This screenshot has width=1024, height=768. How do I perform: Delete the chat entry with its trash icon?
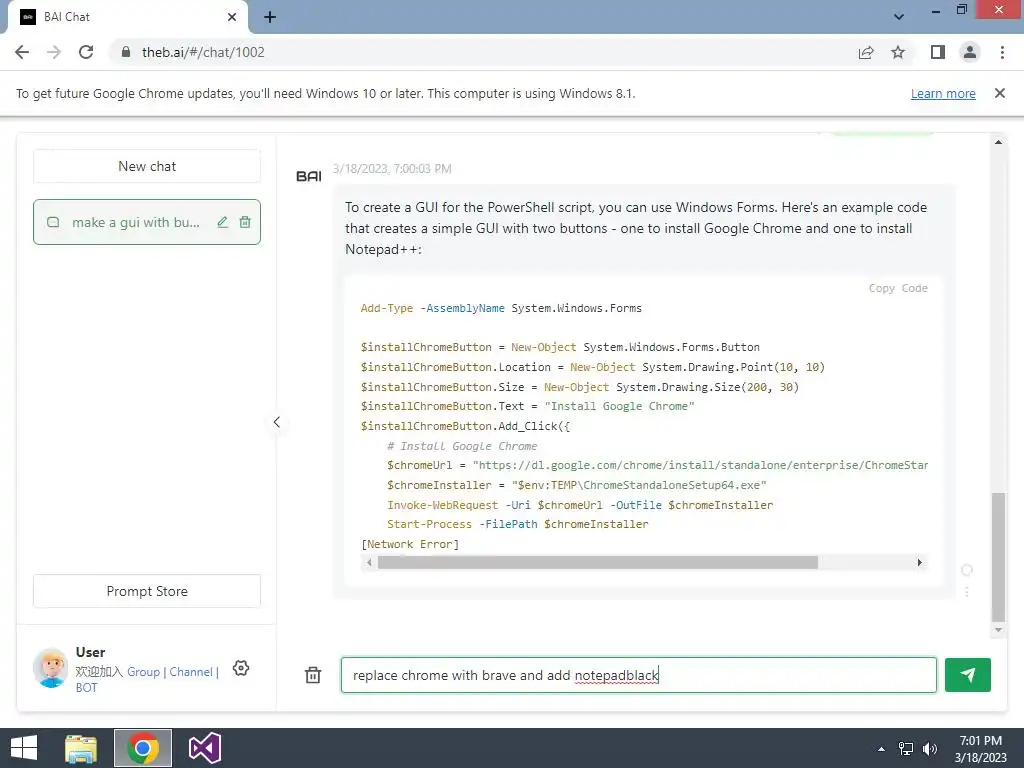tap(245, 222)
